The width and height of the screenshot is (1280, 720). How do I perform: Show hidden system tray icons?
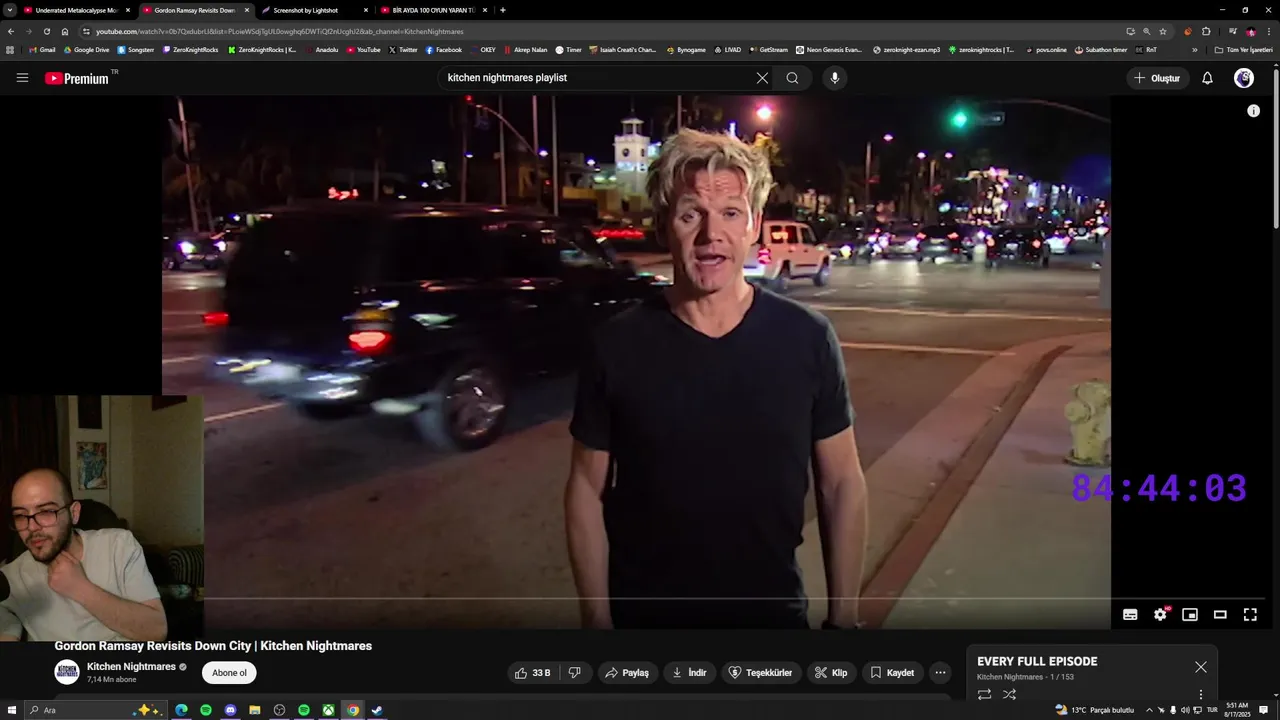(x=1149, y=710)
